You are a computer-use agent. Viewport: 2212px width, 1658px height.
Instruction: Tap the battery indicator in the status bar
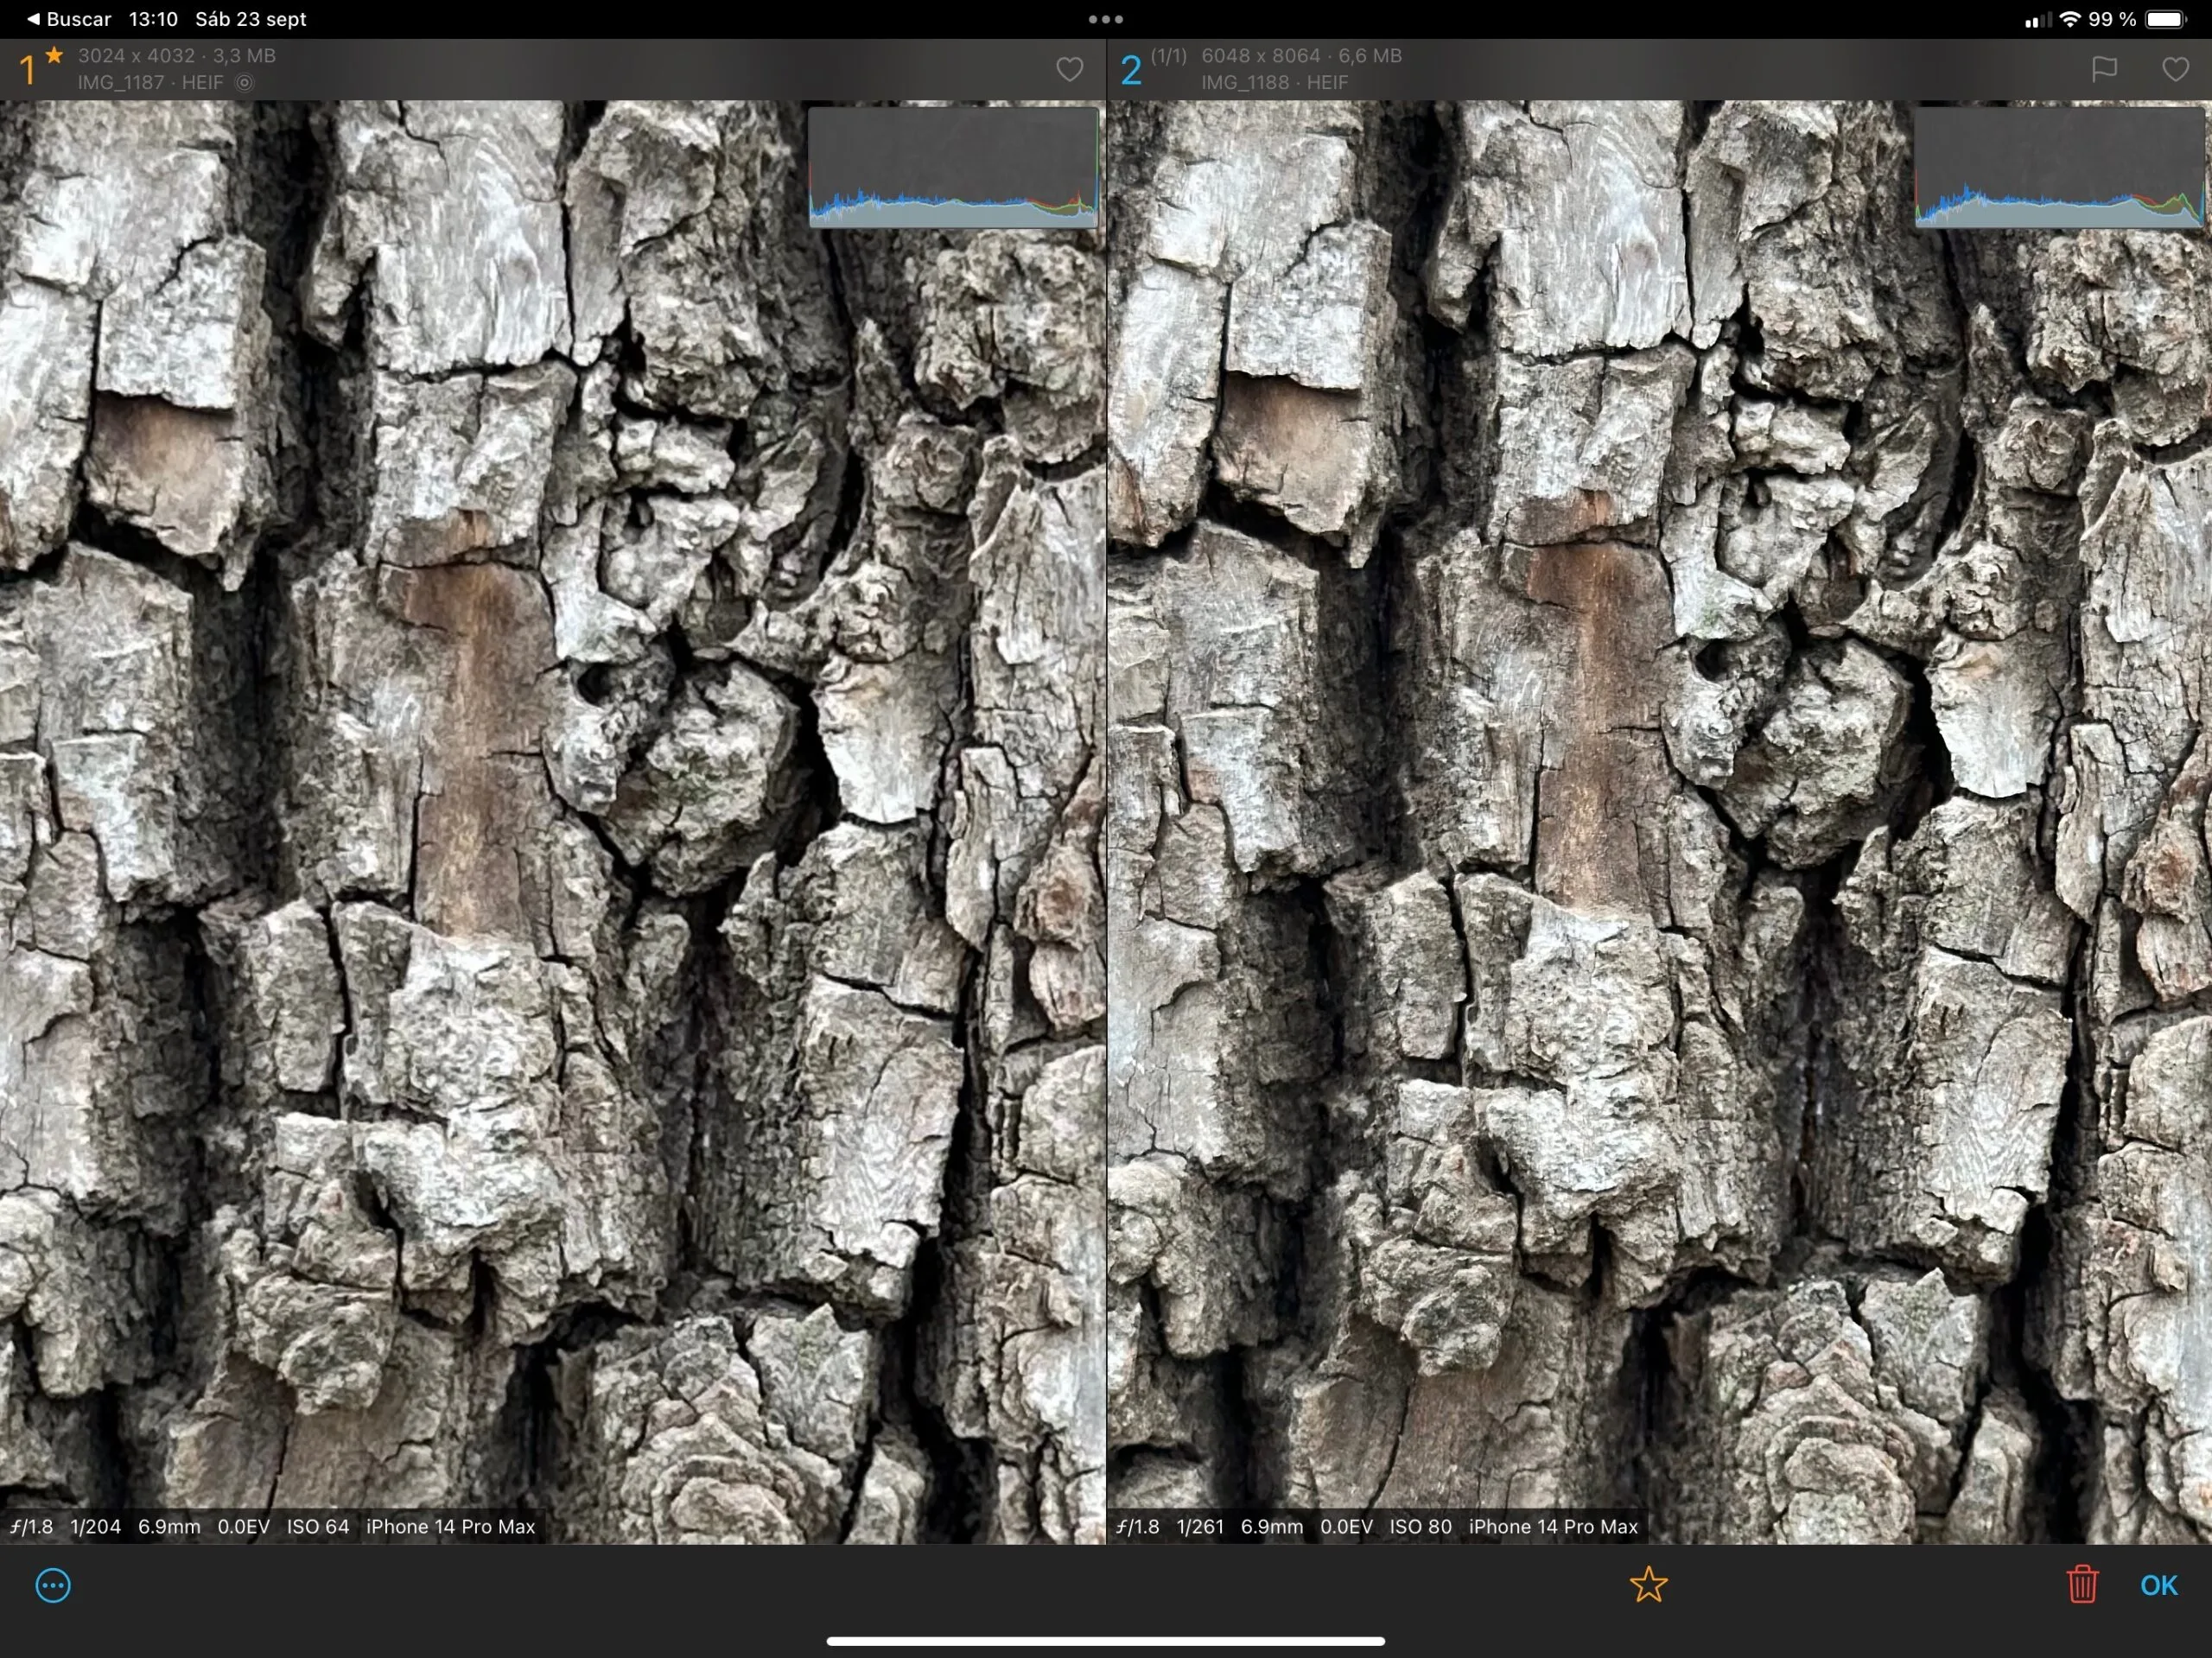[2162, 18]
